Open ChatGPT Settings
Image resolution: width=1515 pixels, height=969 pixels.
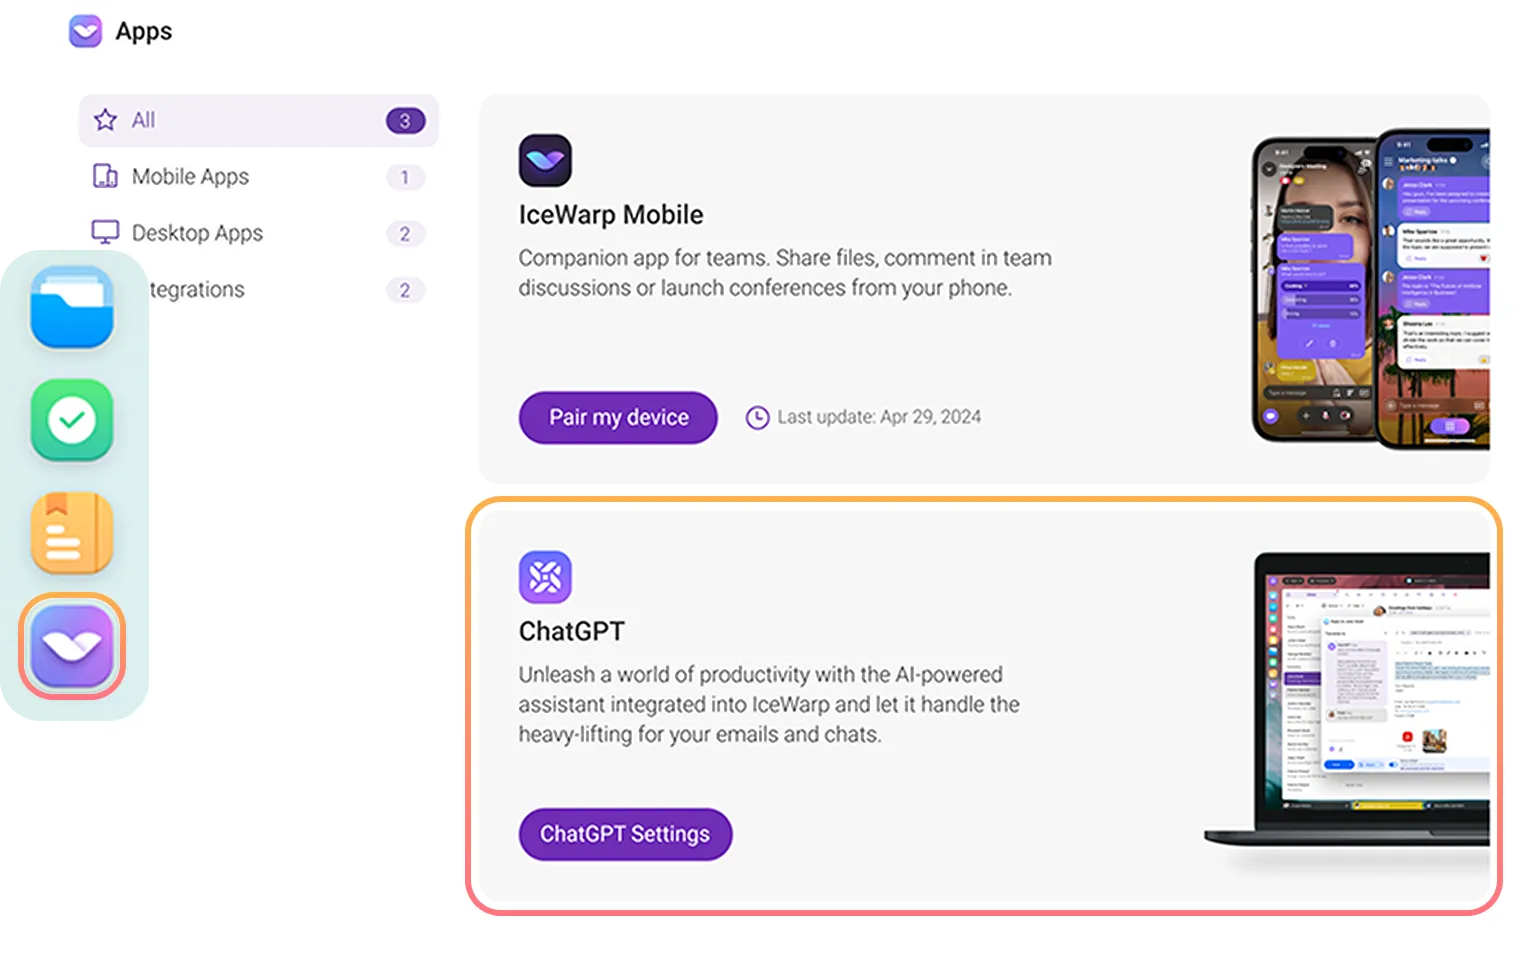tap(624, 833)
